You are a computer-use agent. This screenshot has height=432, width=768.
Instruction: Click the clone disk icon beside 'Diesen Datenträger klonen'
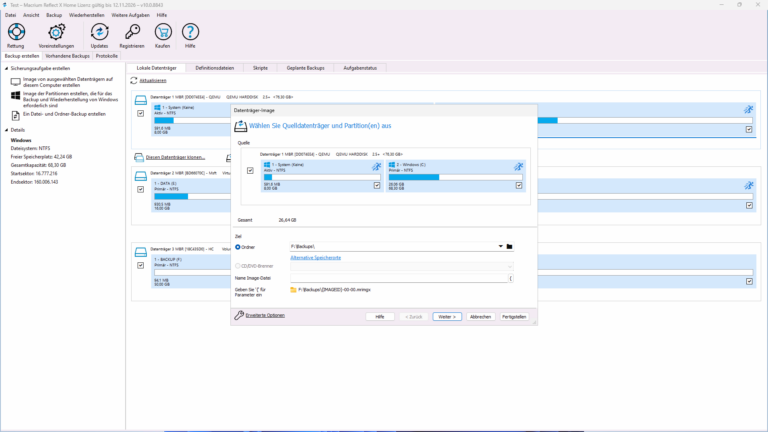tap(139, 157)
